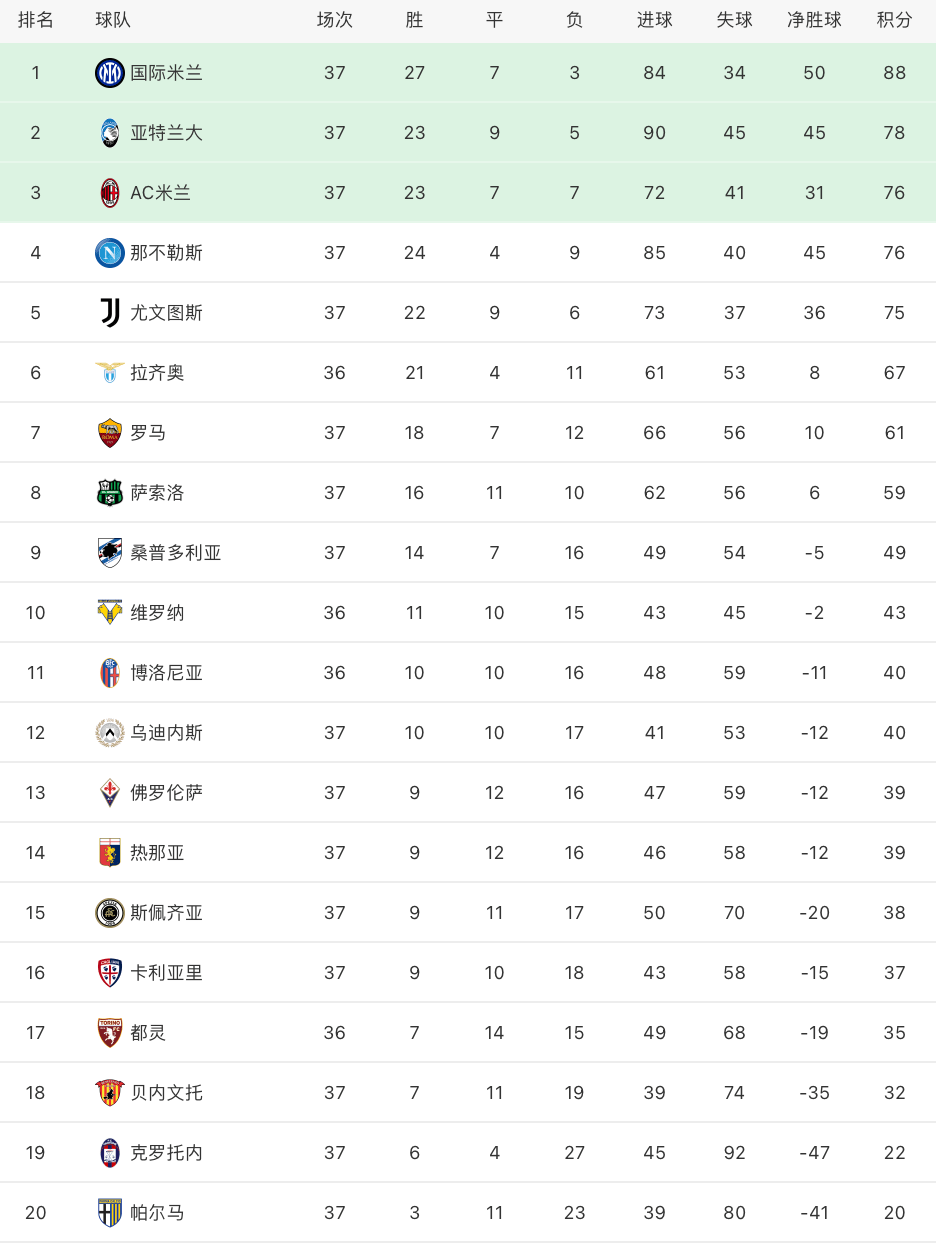
Task: Tap the Parma (帕尔马) shield logo
Action: [110, 1213]
